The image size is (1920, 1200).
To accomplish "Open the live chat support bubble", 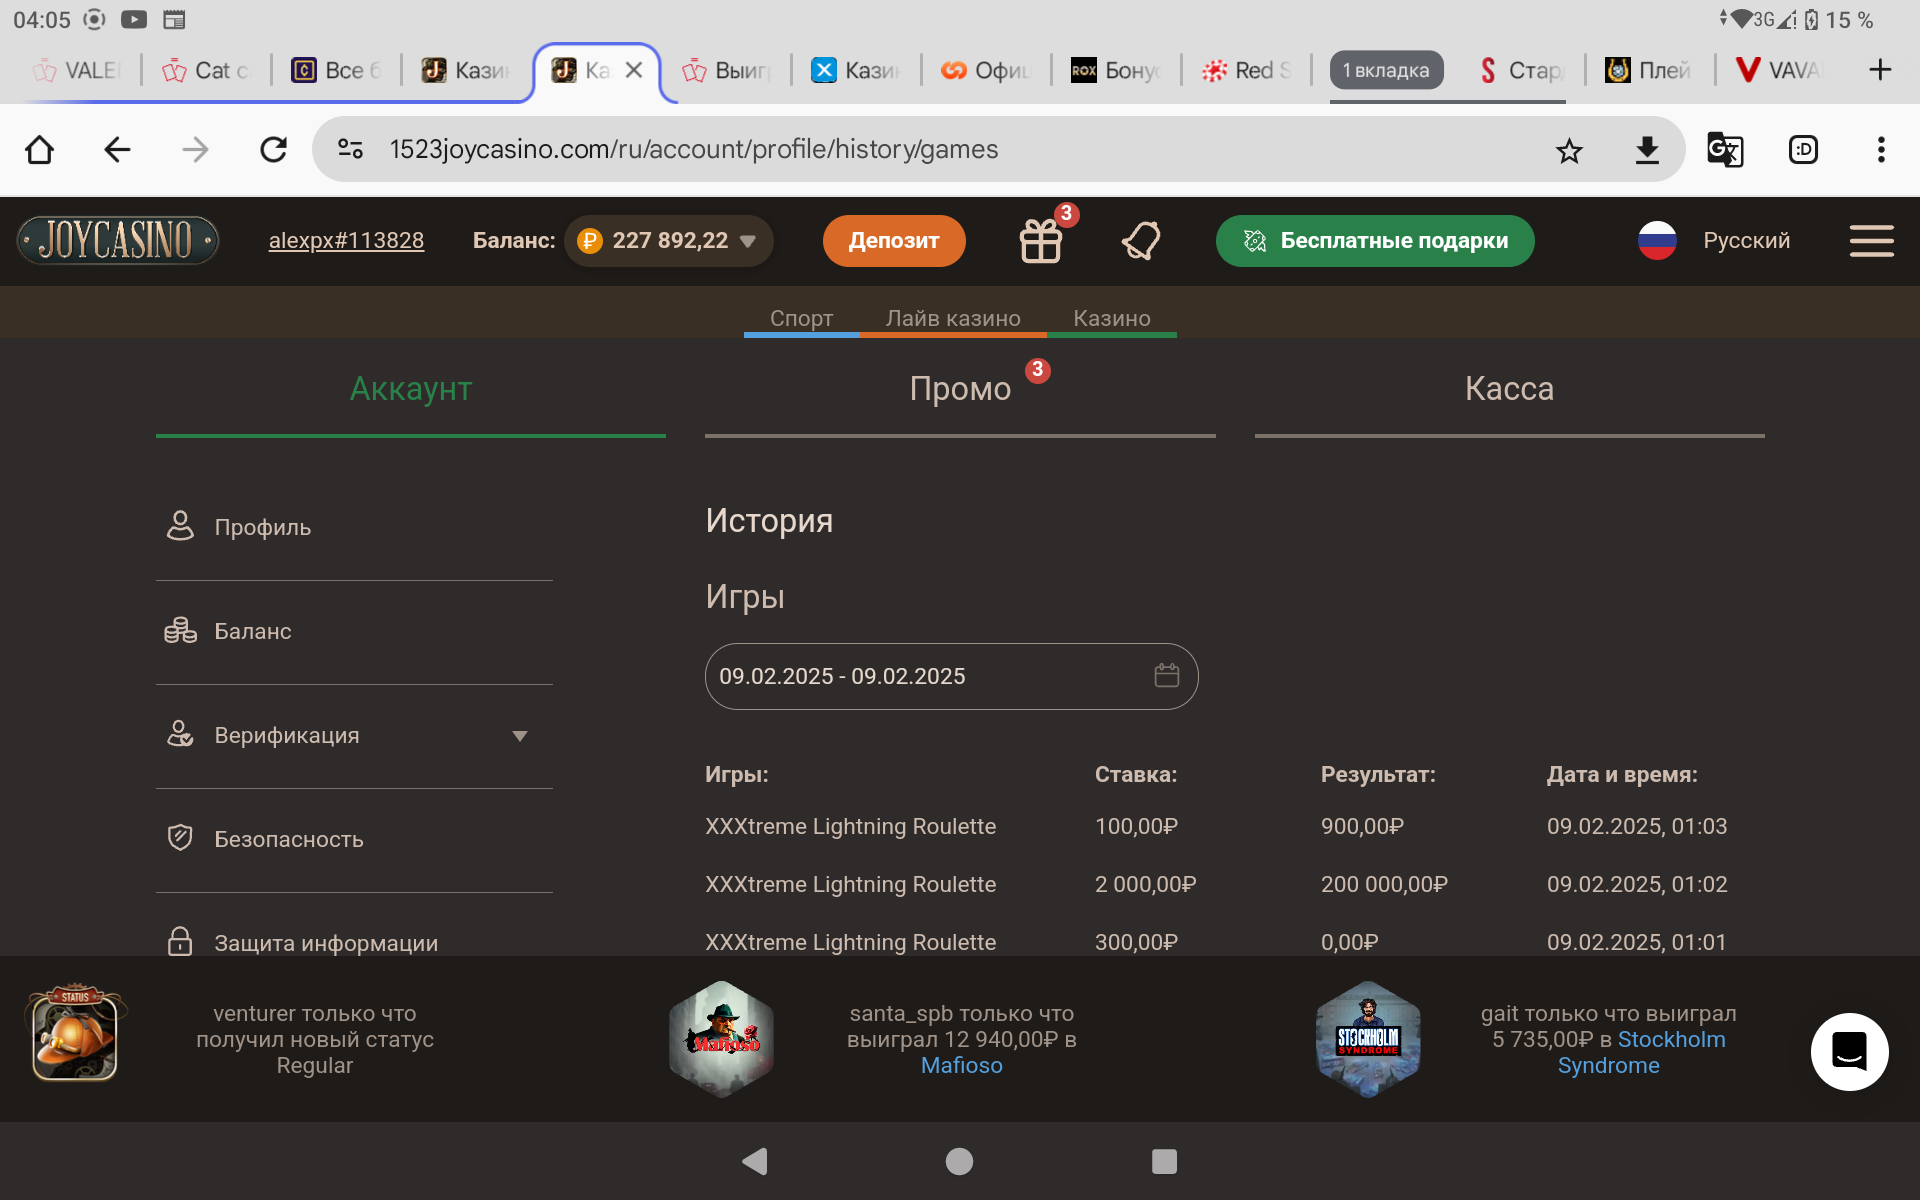I will pyautogui.click(x=1849, y=1051).
